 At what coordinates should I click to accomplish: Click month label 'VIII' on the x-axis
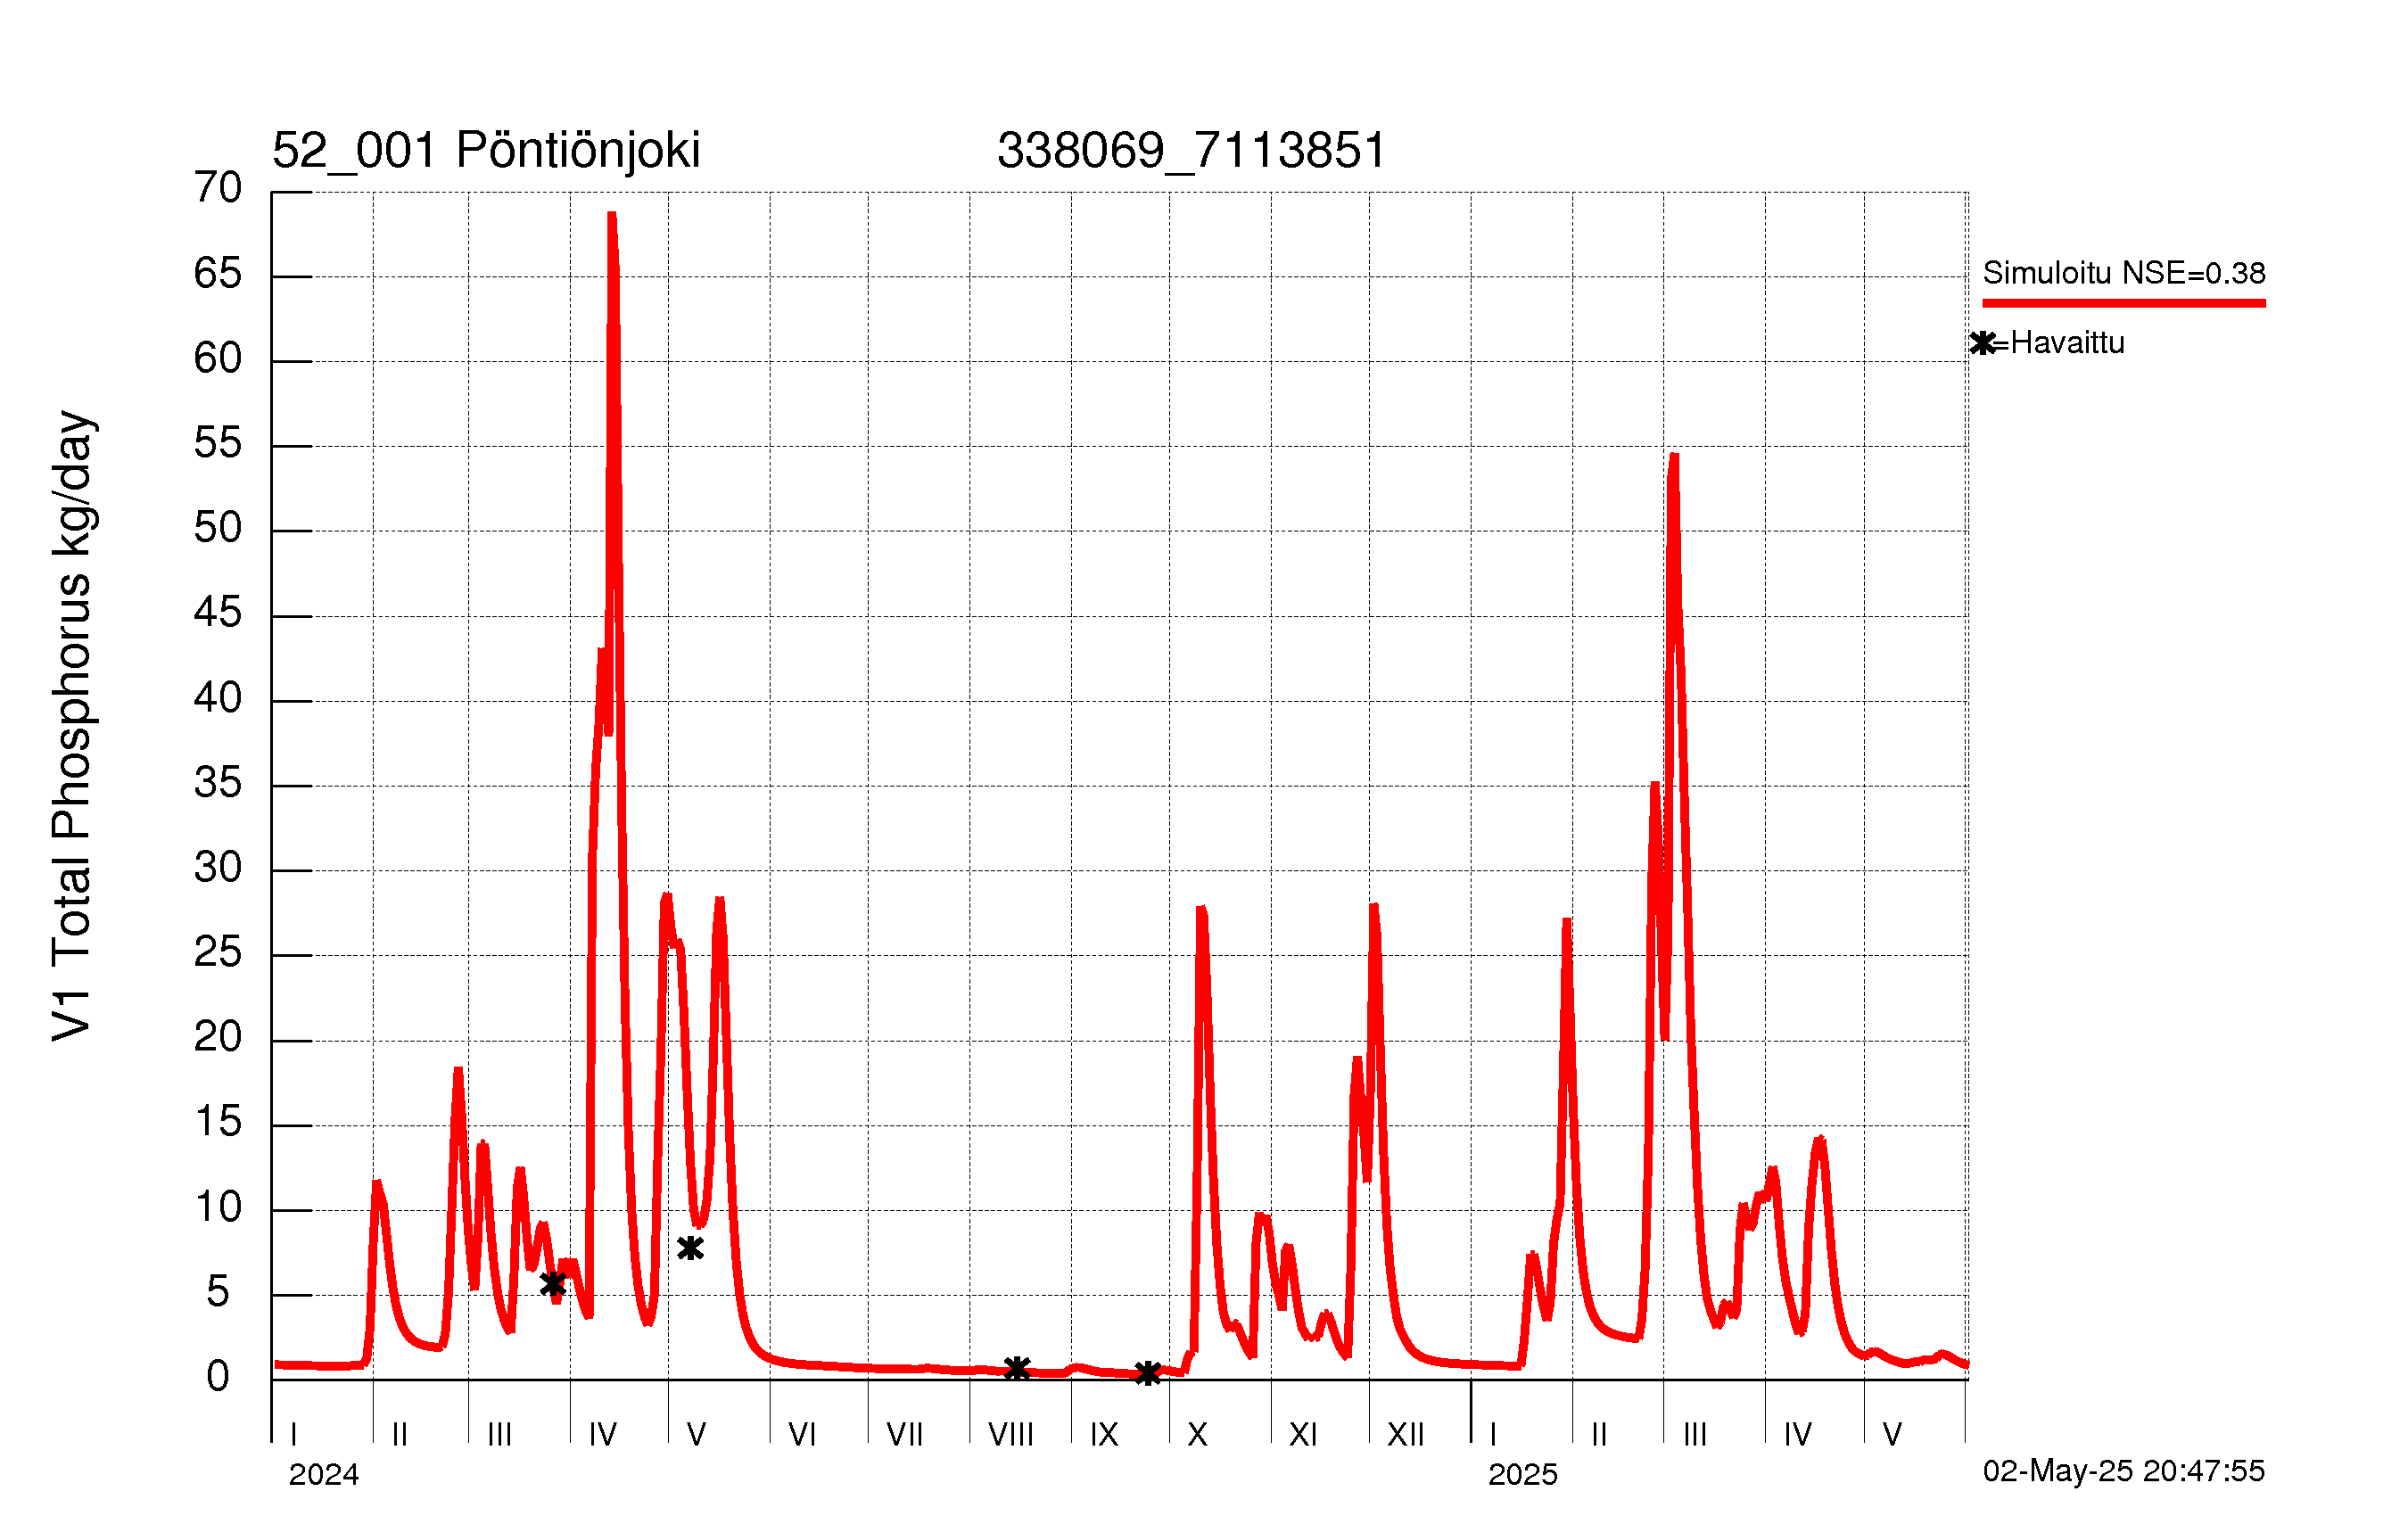1011,1435
